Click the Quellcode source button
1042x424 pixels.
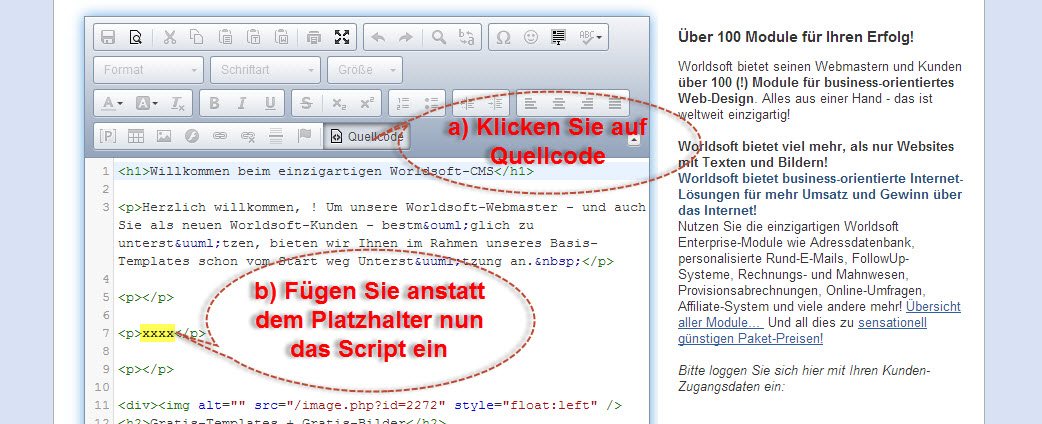click(367, 136)
